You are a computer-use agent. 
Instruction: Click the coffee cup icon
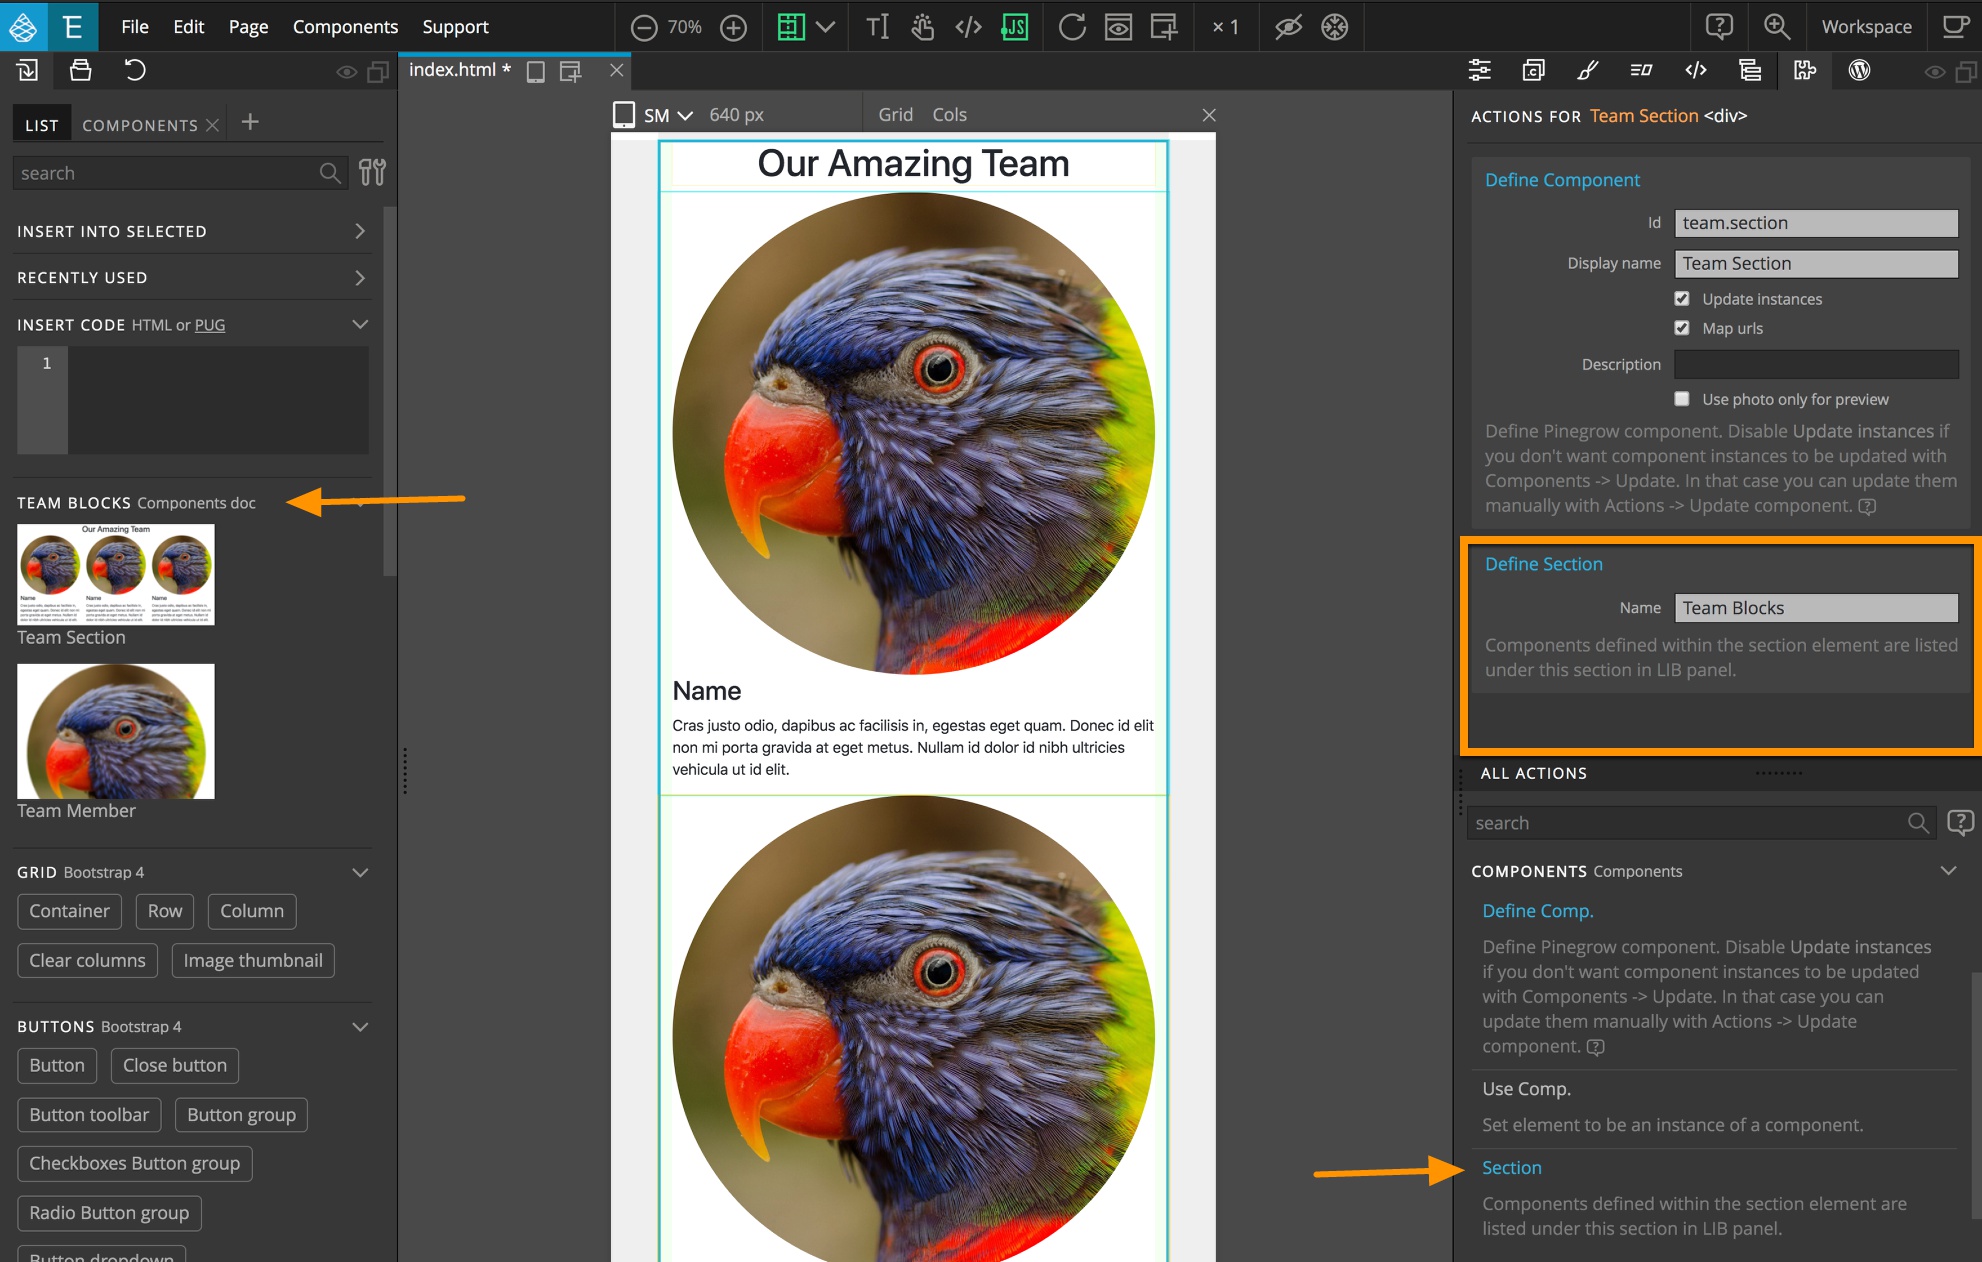[1955, 27]
